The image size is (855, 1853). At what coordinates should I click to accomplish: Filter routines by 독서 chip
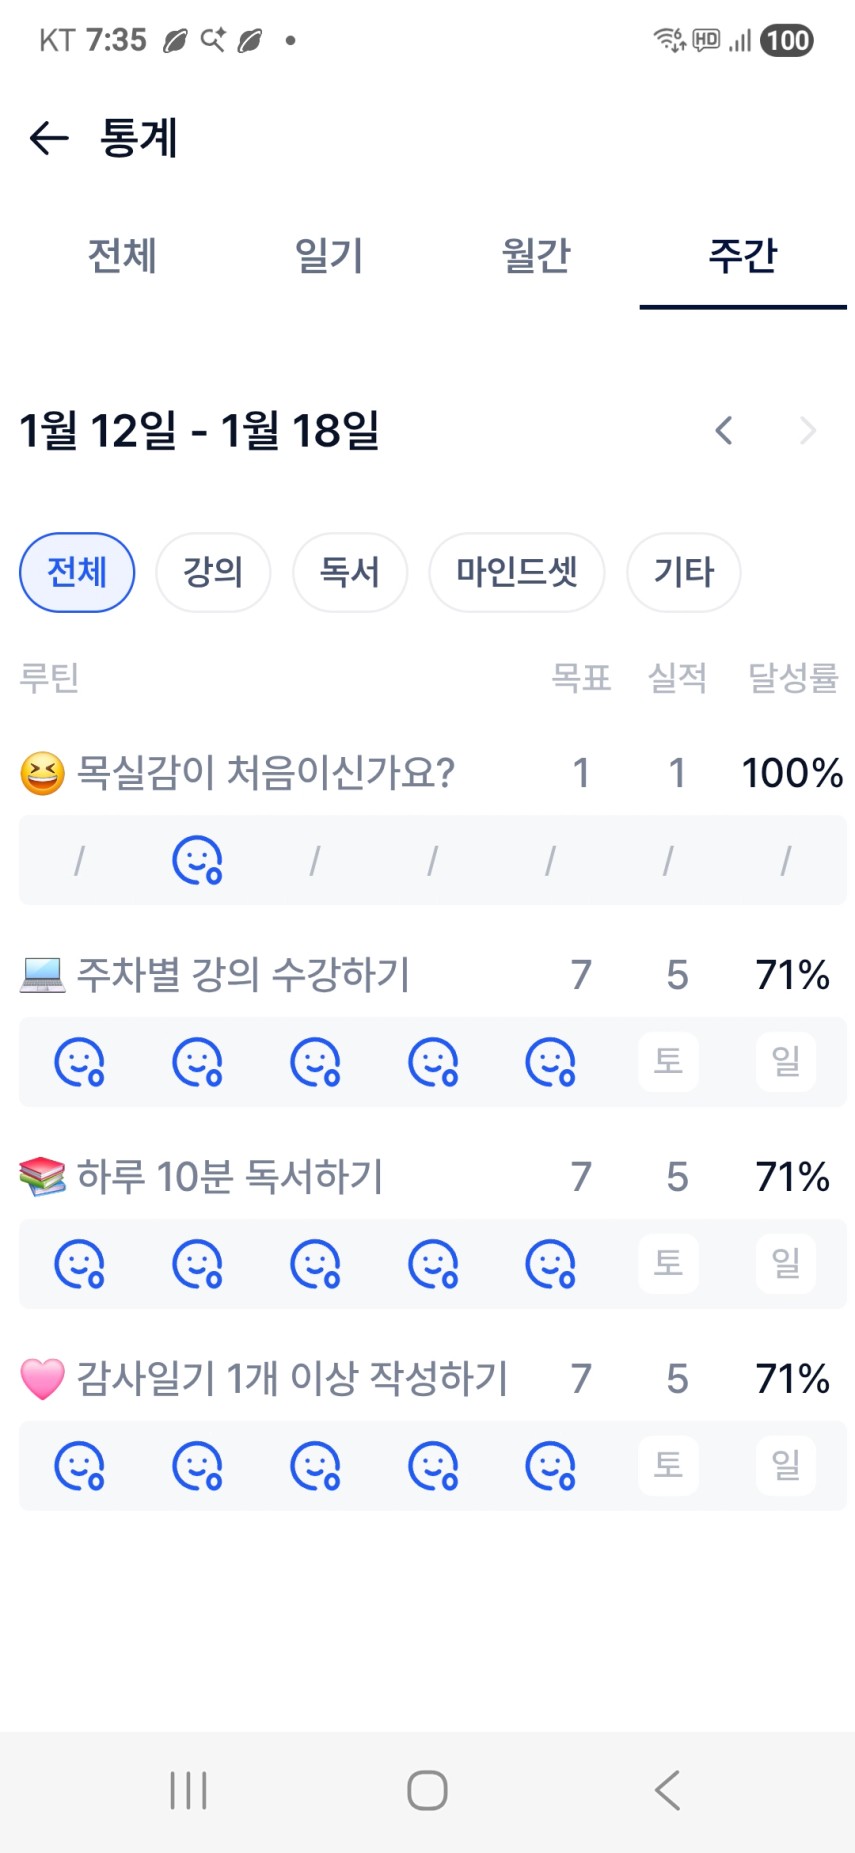[x=350, y=572]
